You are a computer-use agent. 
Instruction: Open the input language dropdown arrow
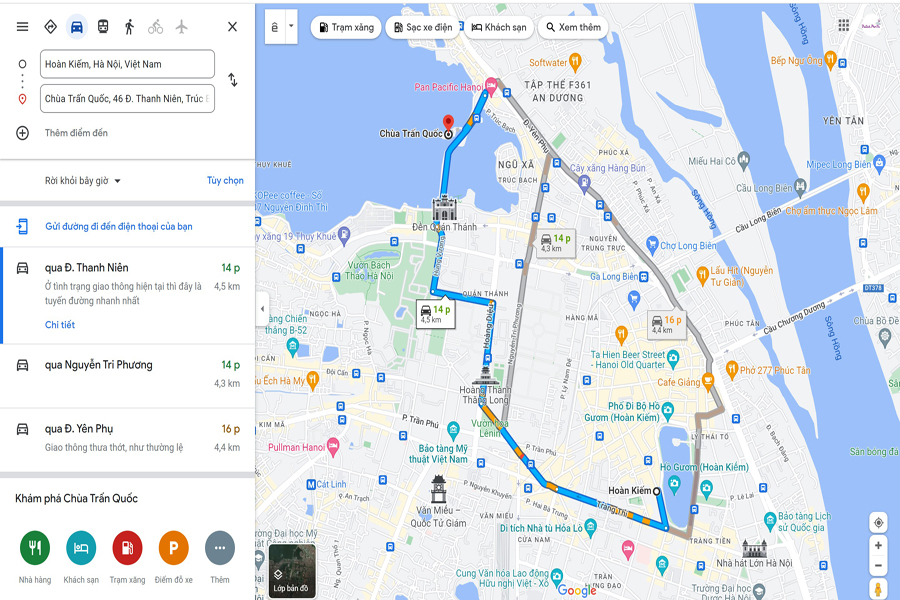pyautogui.click(x=291, y=26)
